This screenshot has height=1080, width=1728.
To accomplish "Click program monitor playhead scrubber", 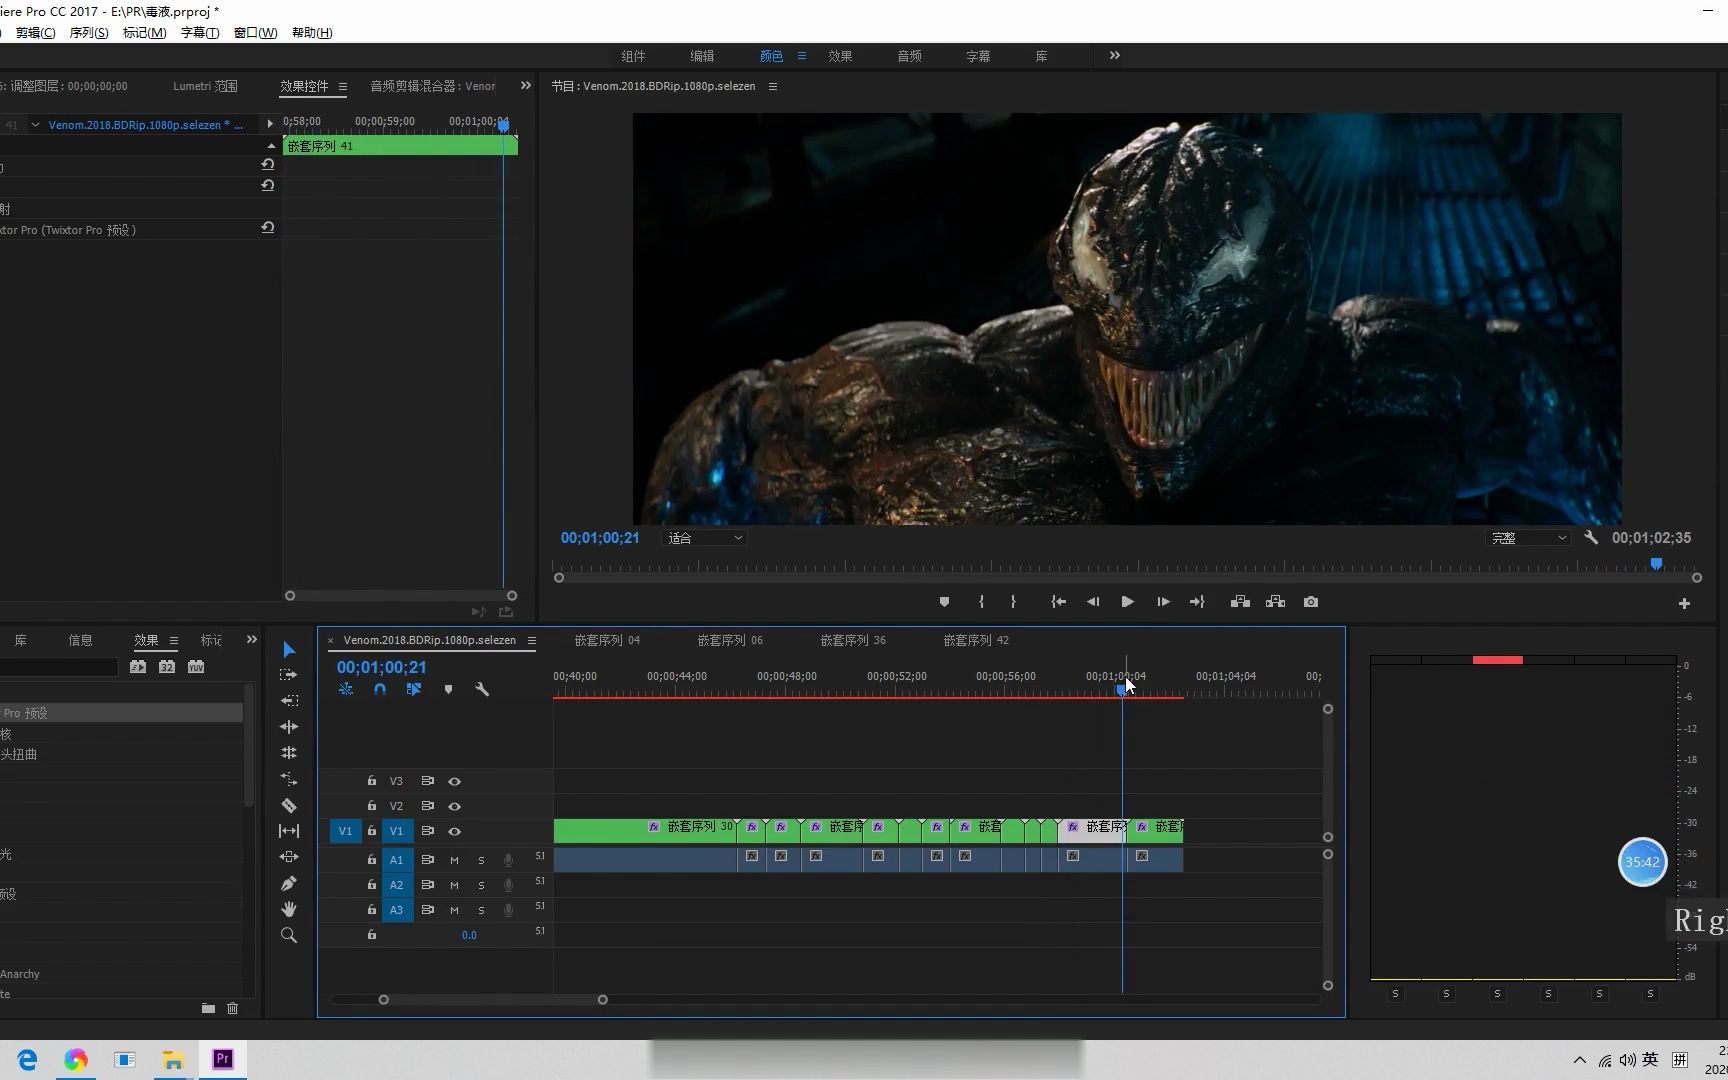I will [x=1656, y=564].
